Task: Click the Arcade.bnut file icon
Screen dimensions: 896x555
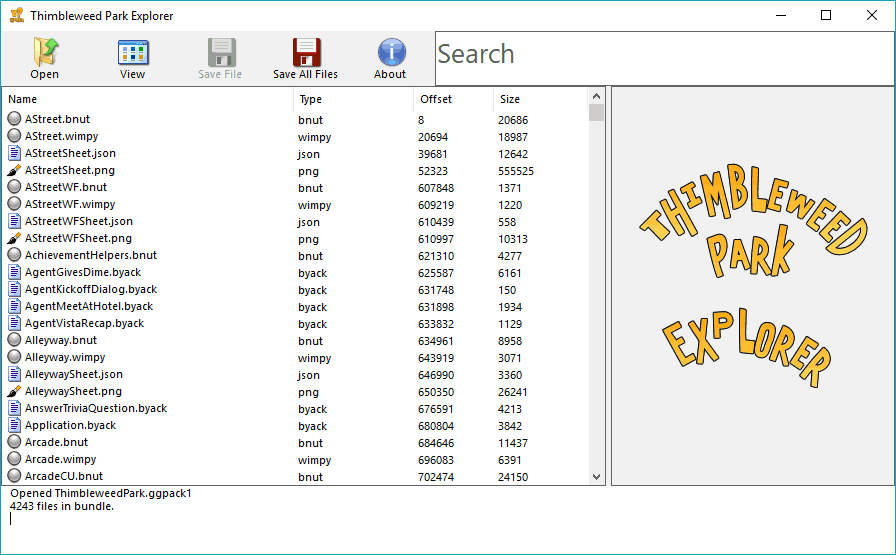Action: click(x=14, y=442)
